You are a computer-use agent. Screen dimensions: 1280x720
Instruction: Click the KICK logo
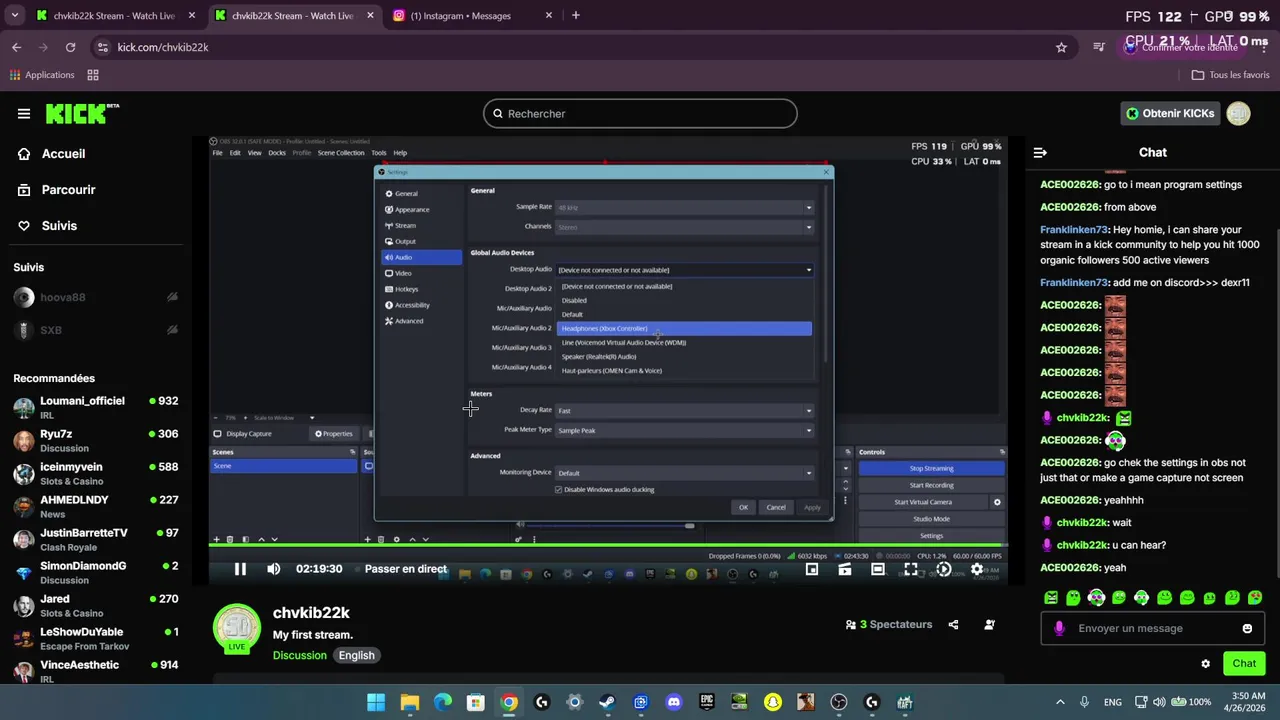[x=82, y=113]
